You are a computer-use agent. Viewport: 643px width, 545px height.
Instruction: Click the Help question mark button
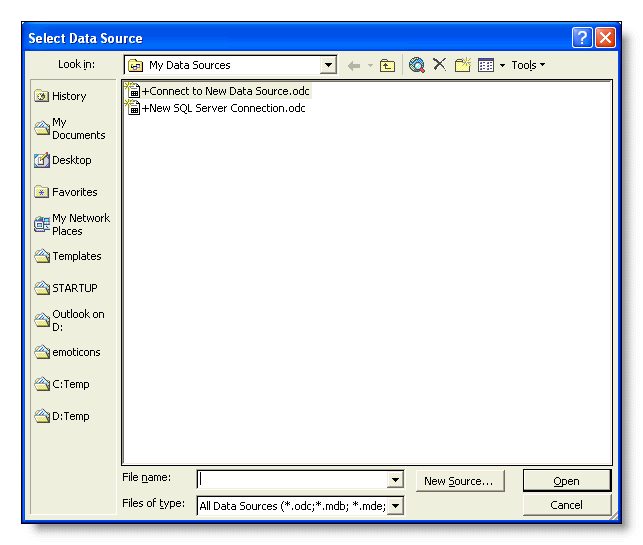click(582, 38)
